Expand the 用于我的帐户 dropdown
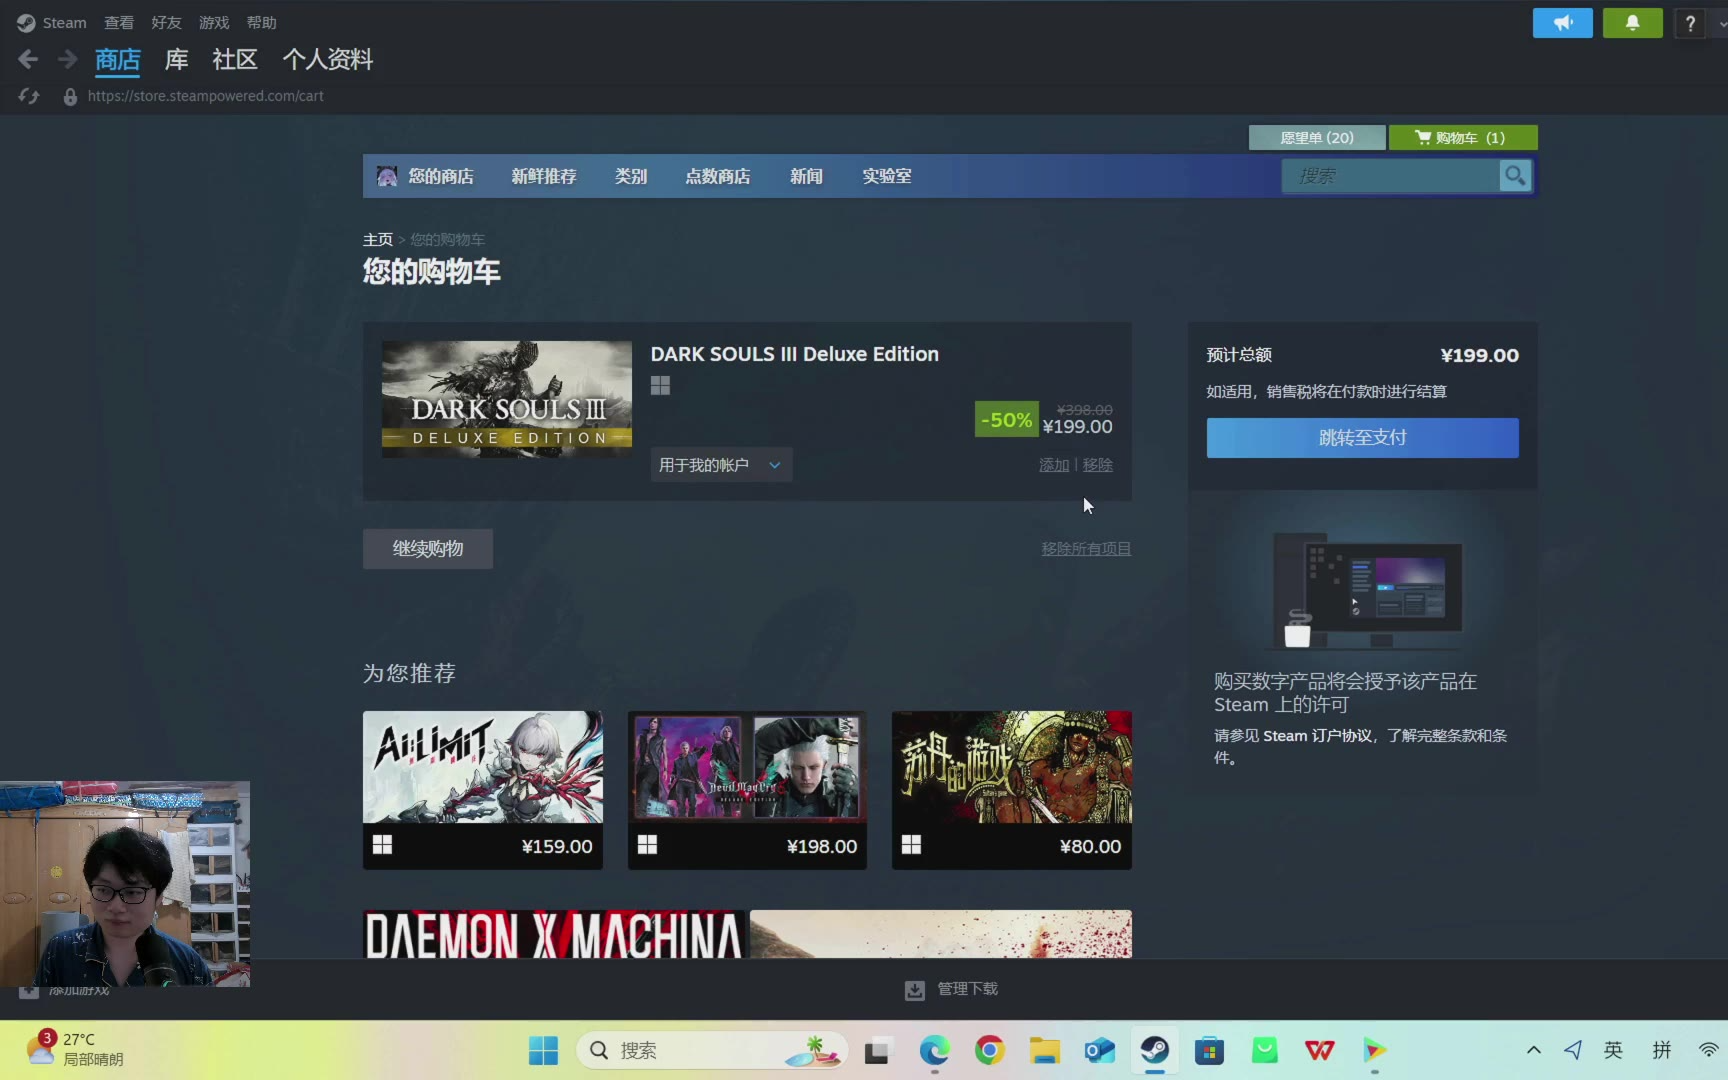1728x1080 pixels. click(x=721, y=465)
